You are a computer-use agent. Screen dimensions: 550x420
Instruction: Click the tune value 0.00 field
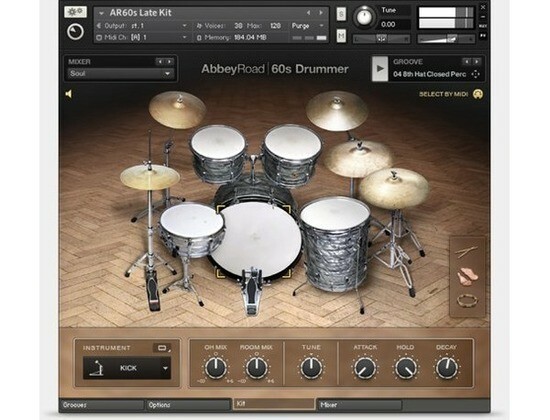[x=395, y=24]
